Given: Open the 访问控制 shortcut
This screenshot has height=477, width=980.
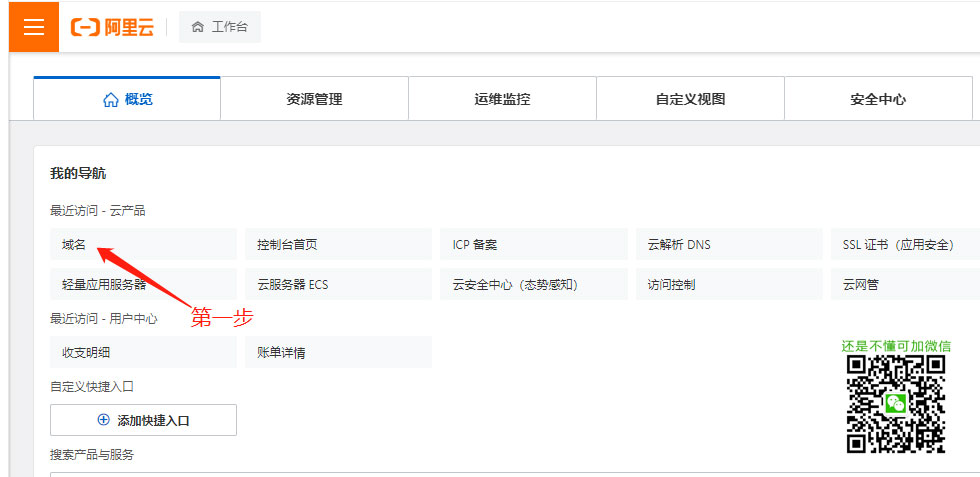Looking at the screenshot, I should pos(729,284).
